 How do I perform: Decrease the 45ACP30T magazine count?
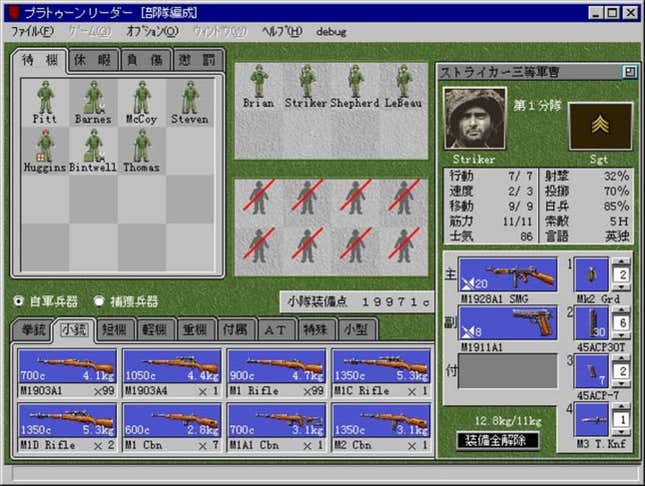pyautogui.click(x=621, y=336)
